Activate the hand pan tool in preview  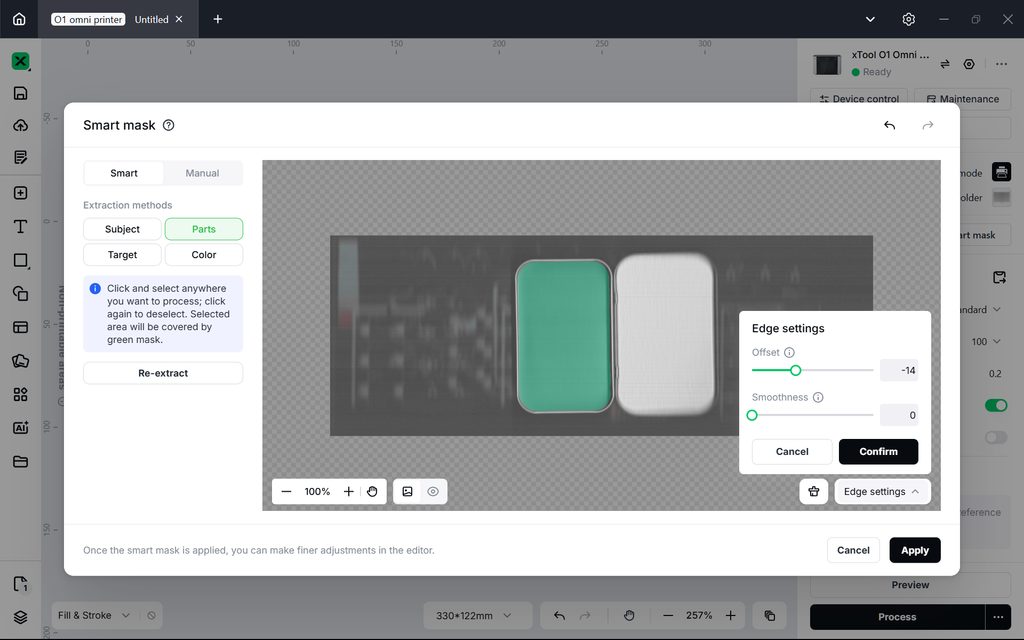click(372, 492)
